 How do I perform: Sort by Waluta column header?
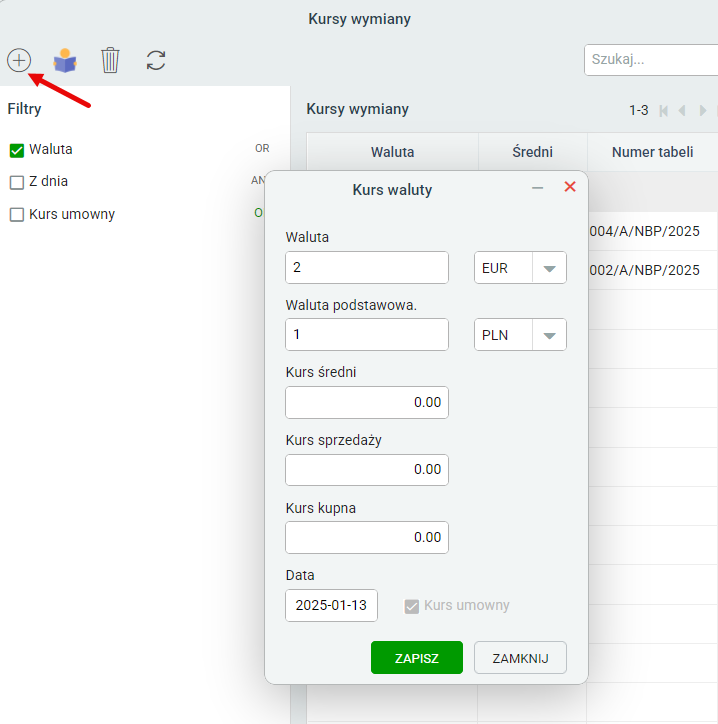click(392, 152)
